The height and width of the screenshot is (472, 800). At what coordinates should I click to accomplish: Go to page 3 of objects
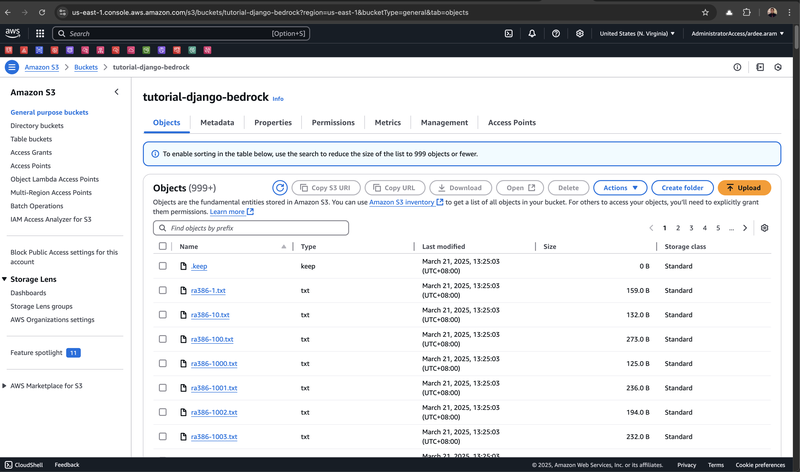click(x=691, y=228)
